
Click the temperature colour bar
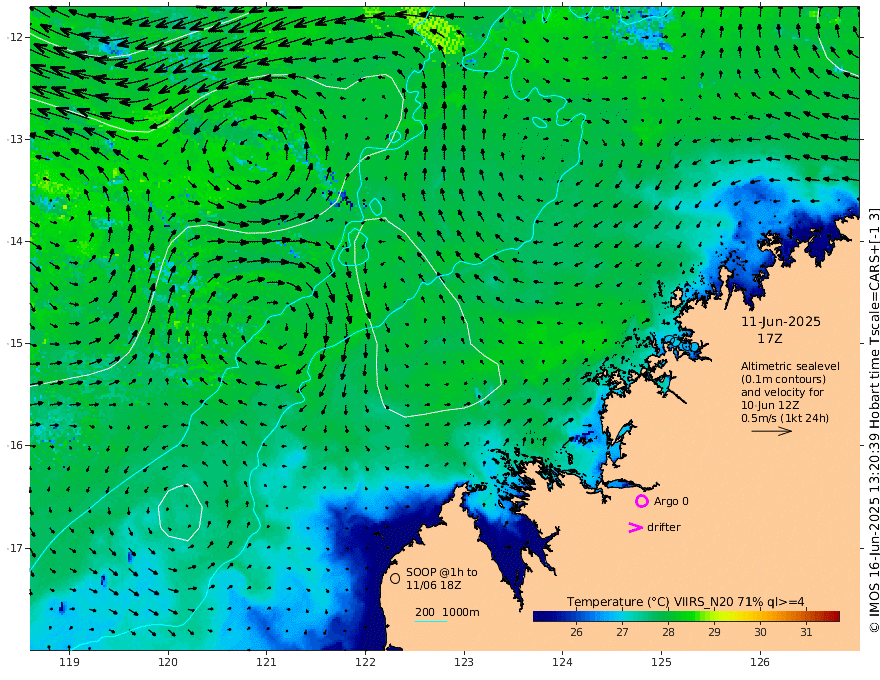coord(686,616)
